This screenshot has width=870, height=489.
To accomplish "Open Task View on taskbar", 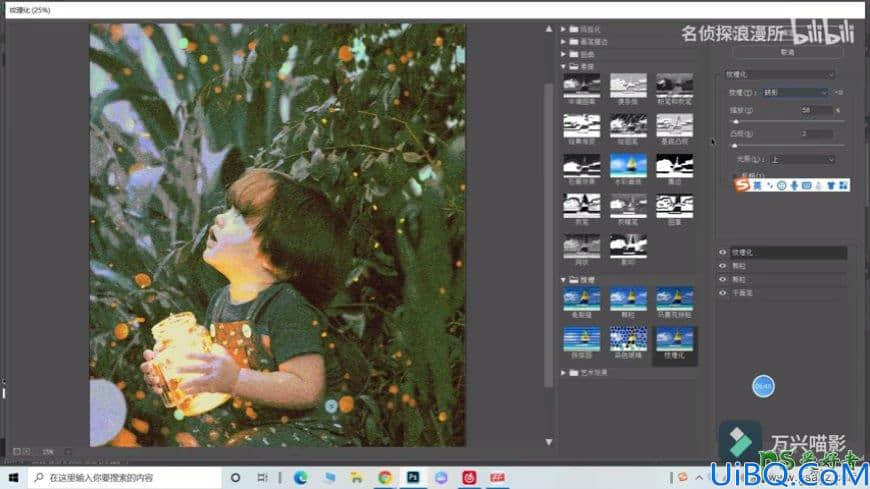I will pos(262,477).
